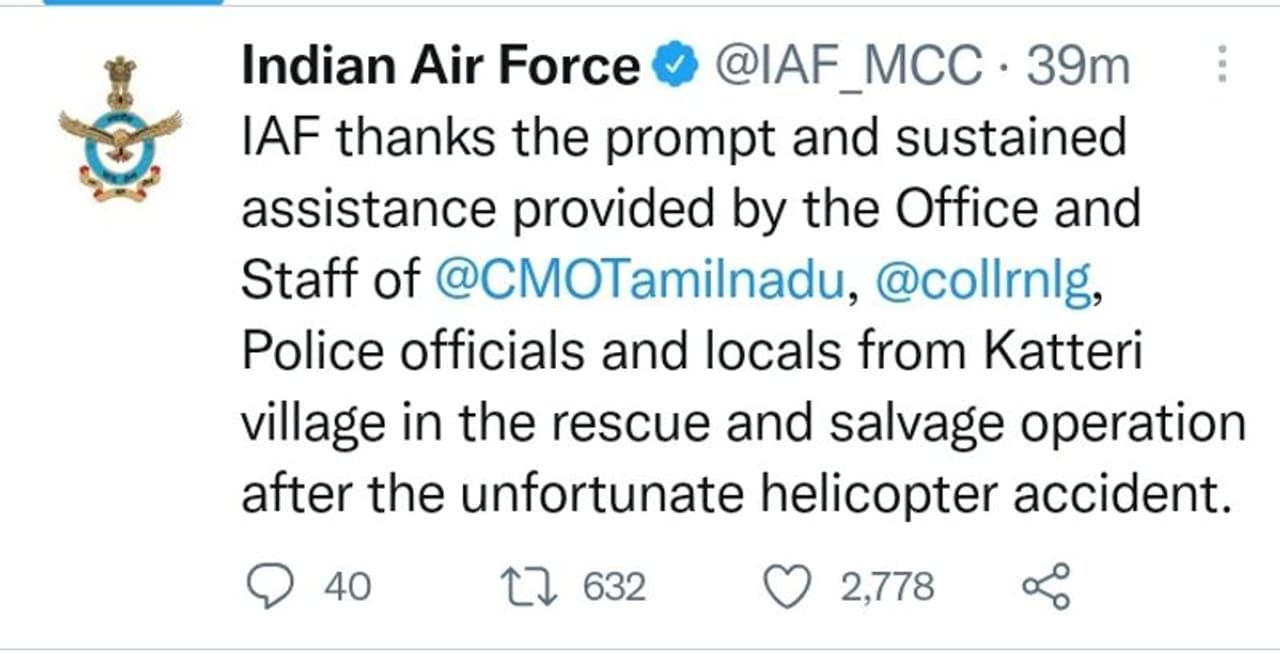Open the three-dot more options menu
This screenshot has width=1280, height=654.
pos(1221,67)
